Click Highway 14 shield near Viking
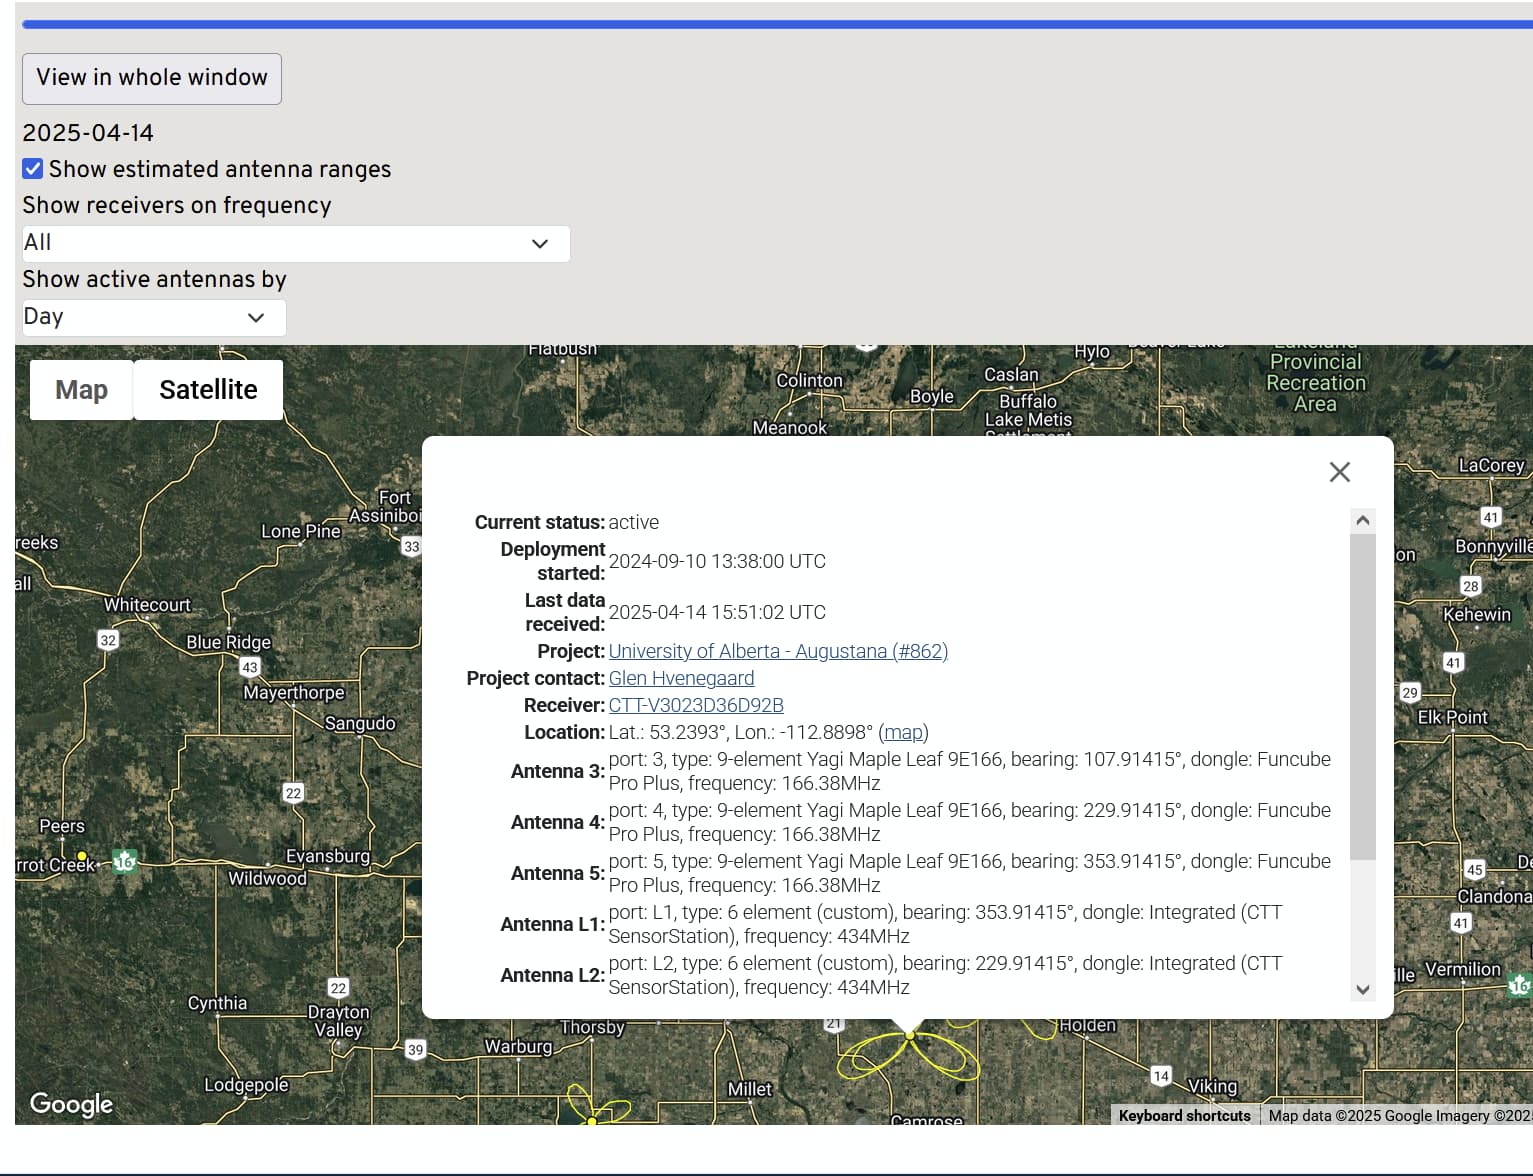This screenshot has width=1533, height=1176. click(1160, 1076)
